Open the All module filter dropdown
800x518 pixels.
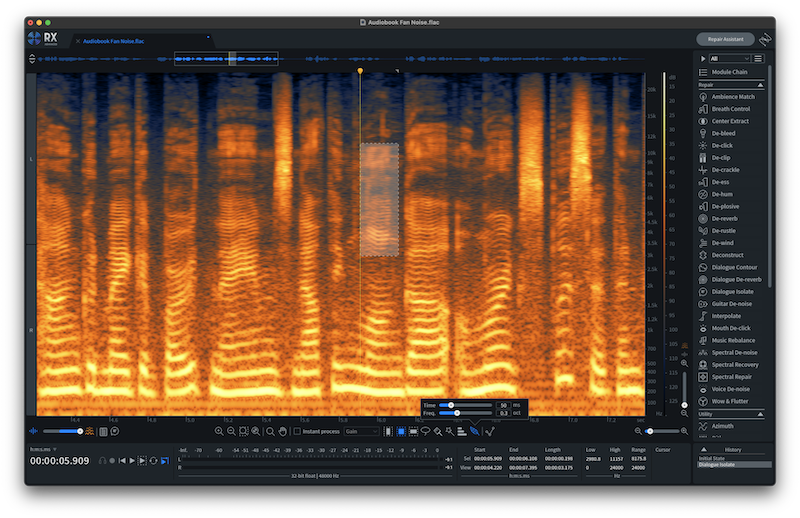(x=728, y=59)
